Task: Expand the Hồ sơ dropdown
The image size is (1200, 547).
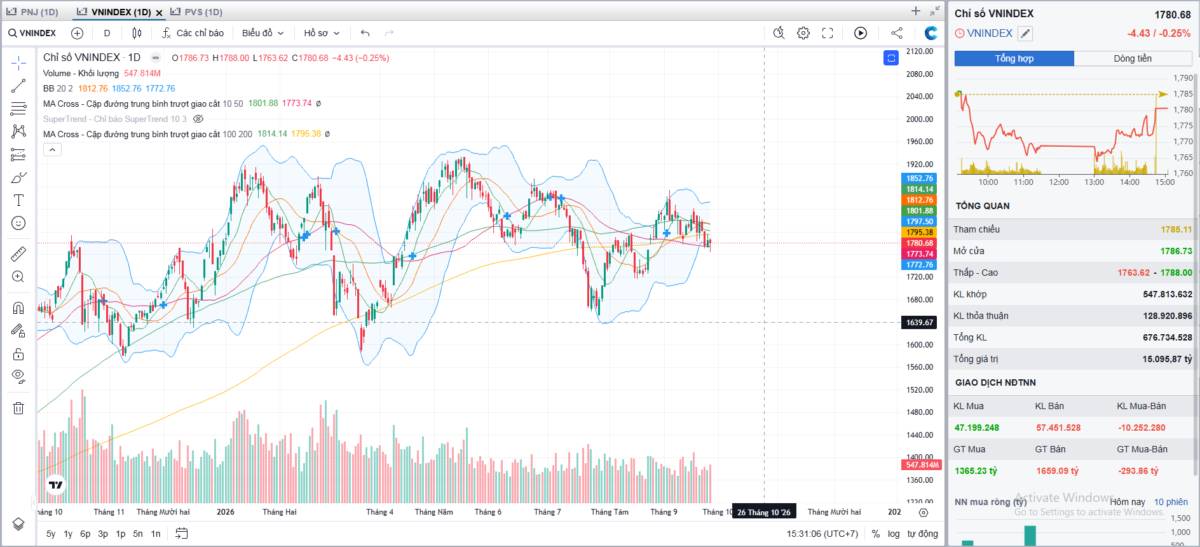Action: 321,33
